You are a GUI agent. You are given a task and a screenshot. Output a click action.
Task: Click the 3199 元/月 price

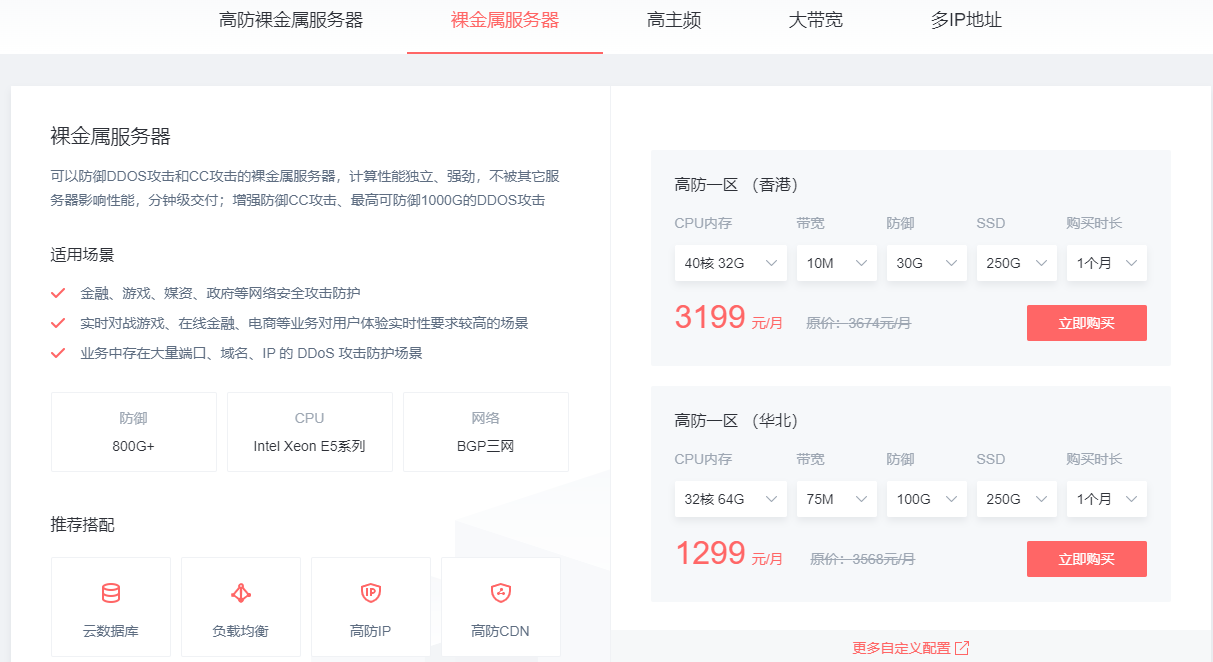pyautogui.click(x=729, y=318)
